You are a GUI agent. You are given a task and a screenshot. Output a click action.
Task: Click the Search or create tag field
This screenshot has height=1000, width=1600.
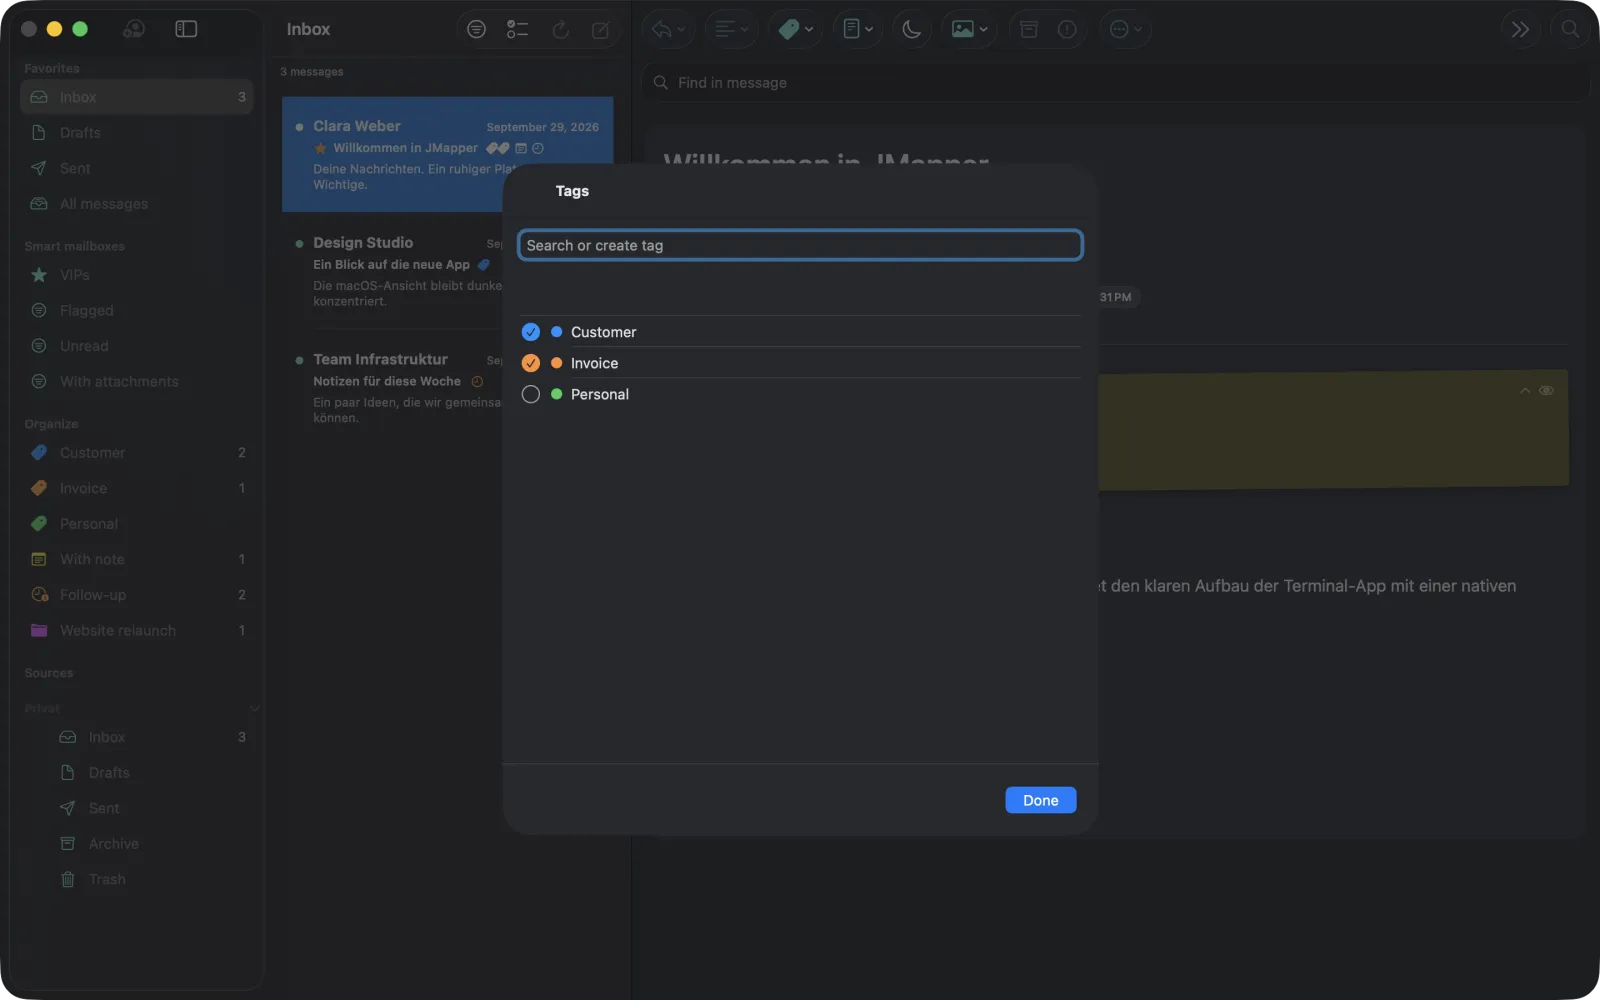point(800,245)
